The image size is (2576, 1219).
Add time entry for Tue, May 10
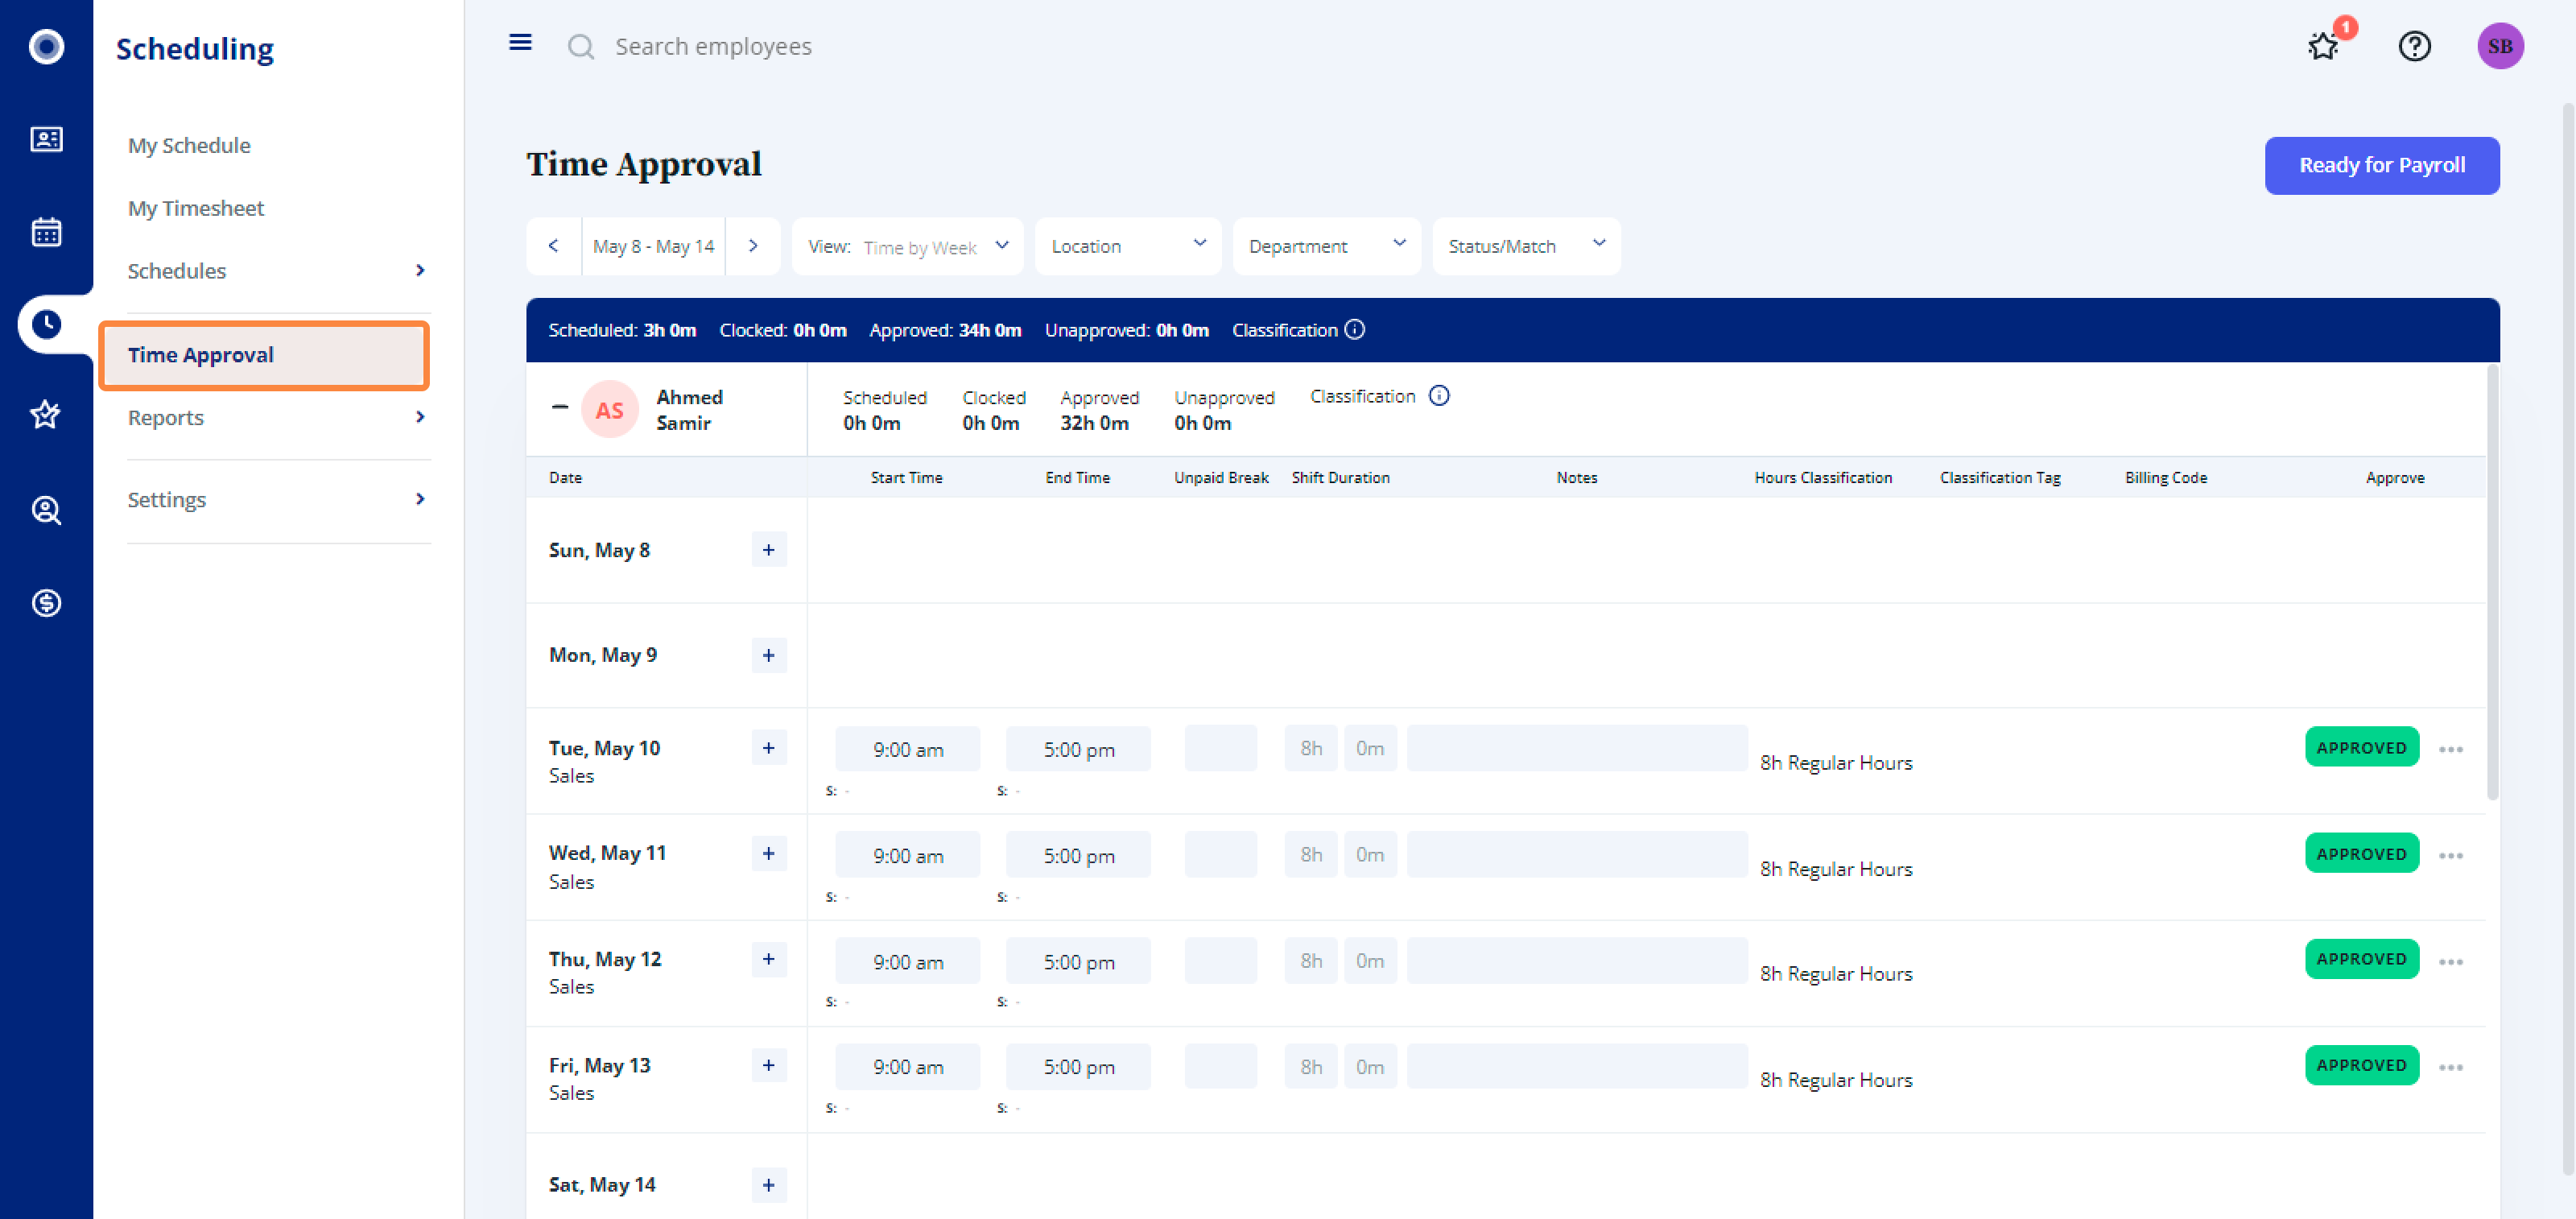coord(769,748)
